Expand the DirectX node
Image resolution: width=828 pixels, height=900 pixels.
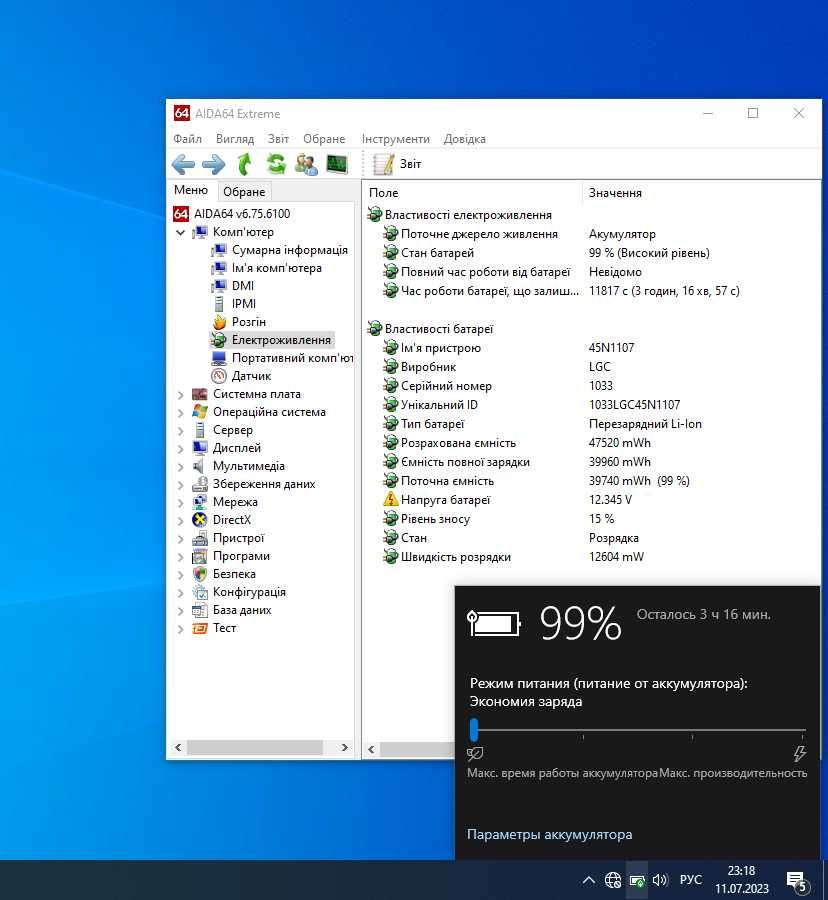tap(180, 521)
